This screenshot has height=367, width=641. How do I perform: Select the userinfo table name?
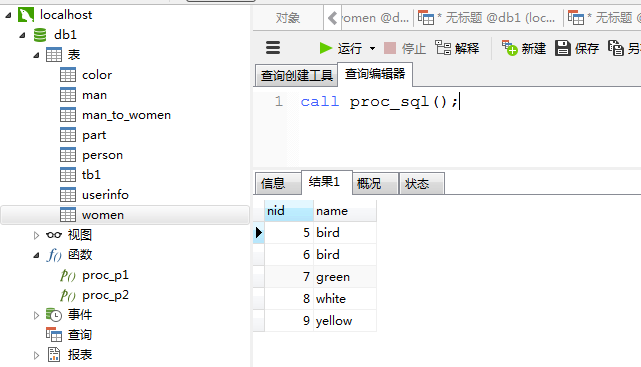pos(105,195)
